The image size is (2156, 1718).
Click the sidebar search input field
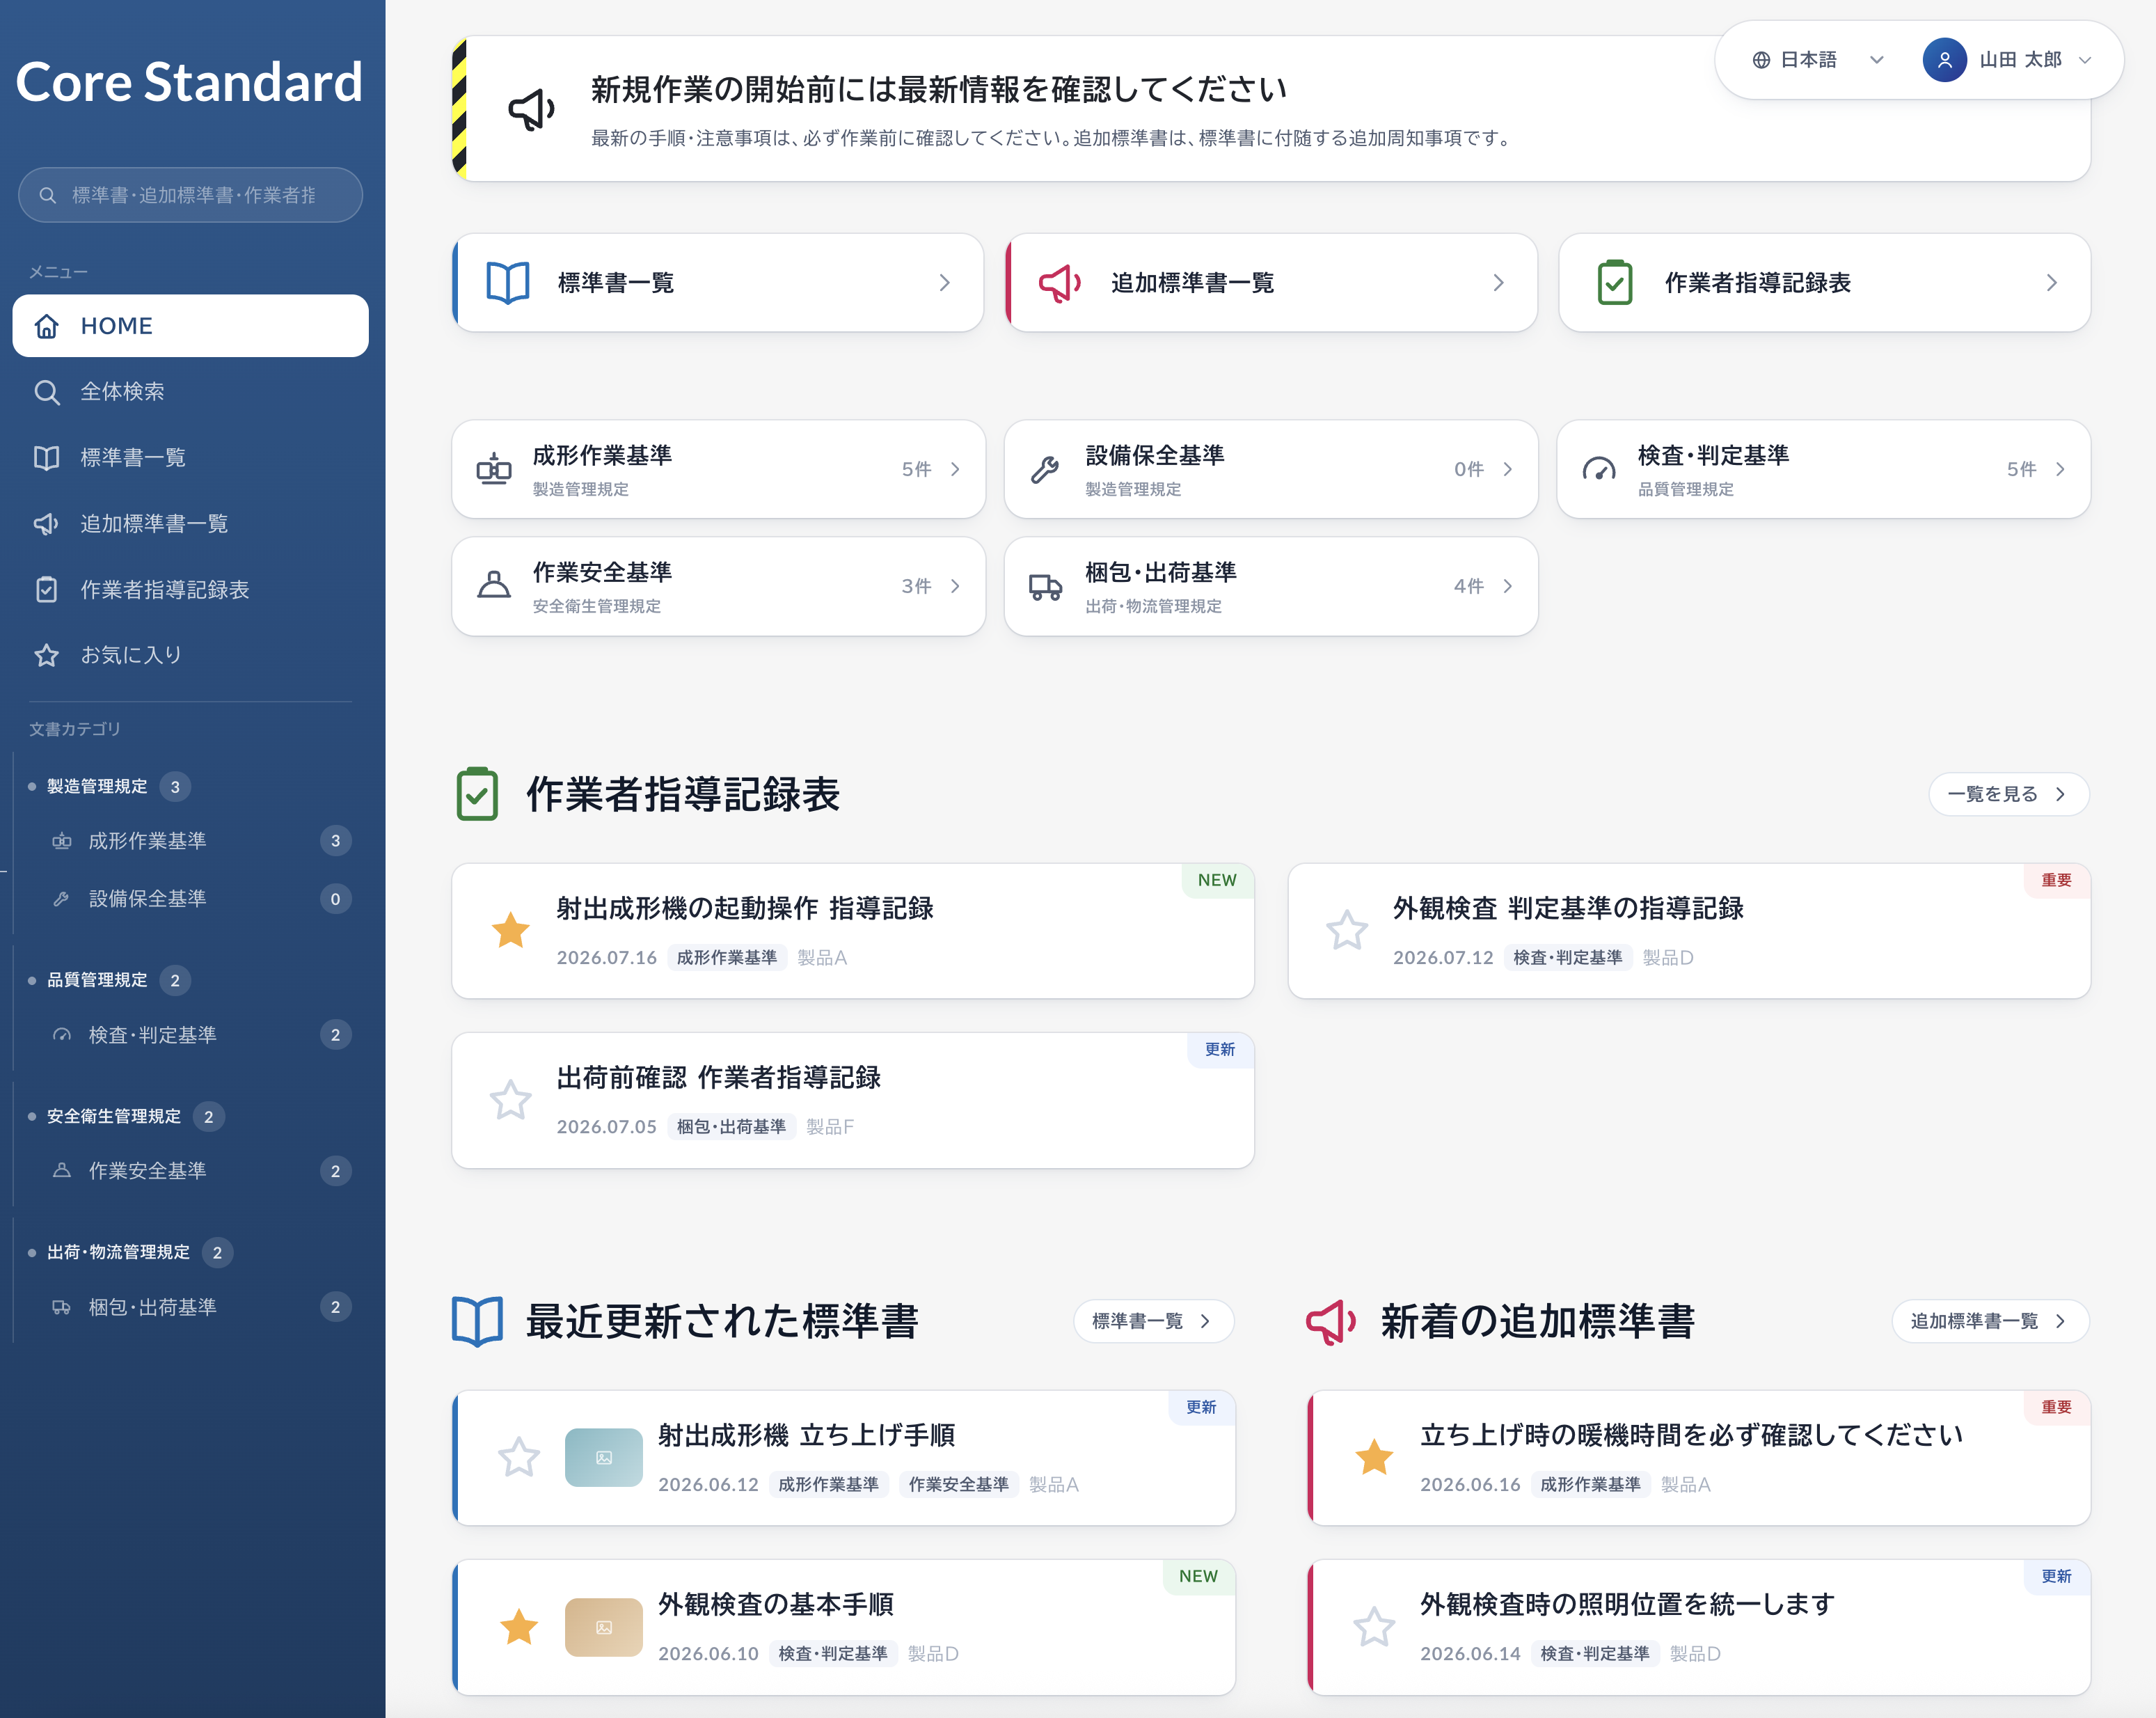[x=190, y=195]
